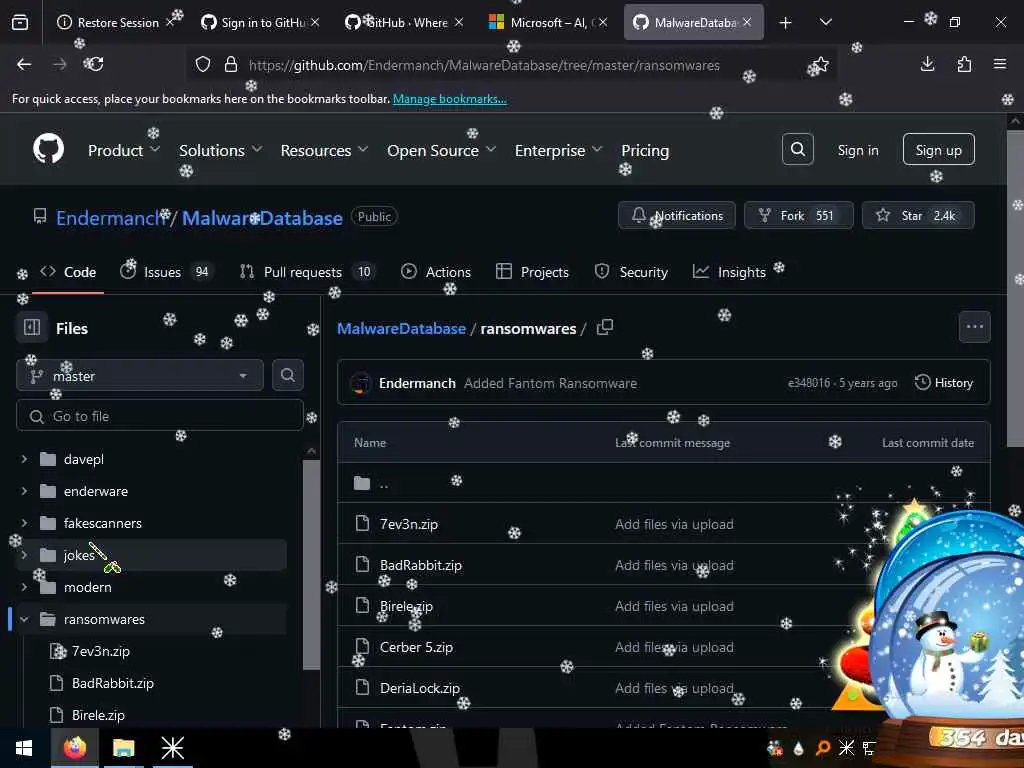Open the Firefox View icon

pyautogui.click(x=20, y=22)
